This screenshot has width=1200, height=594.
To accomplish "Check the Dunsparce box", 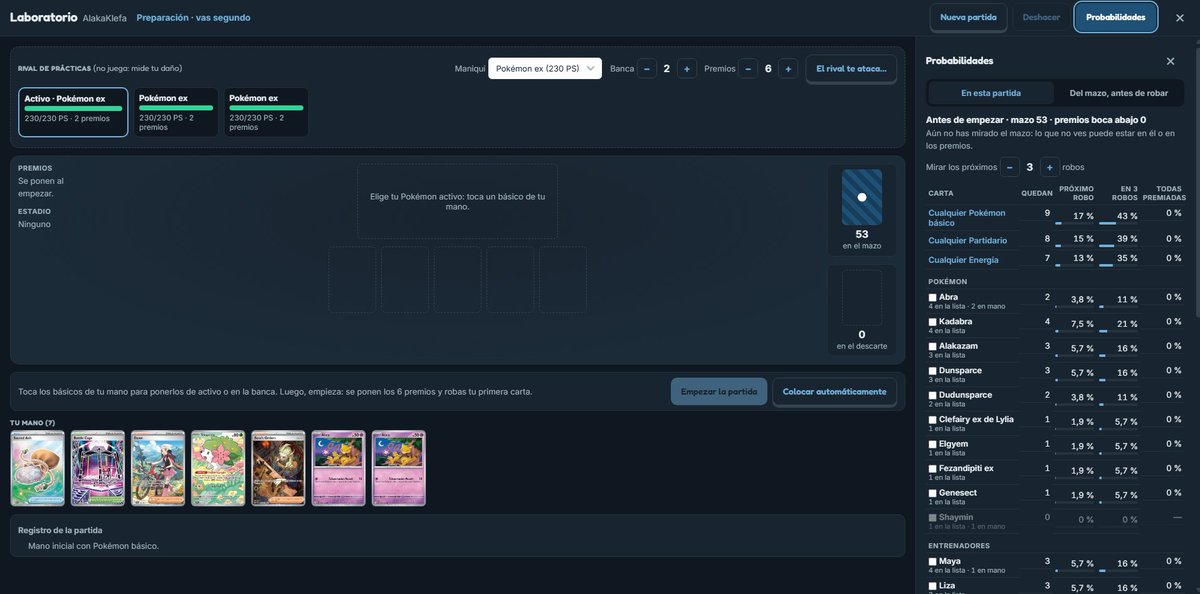I will click(x=933, y=371).
